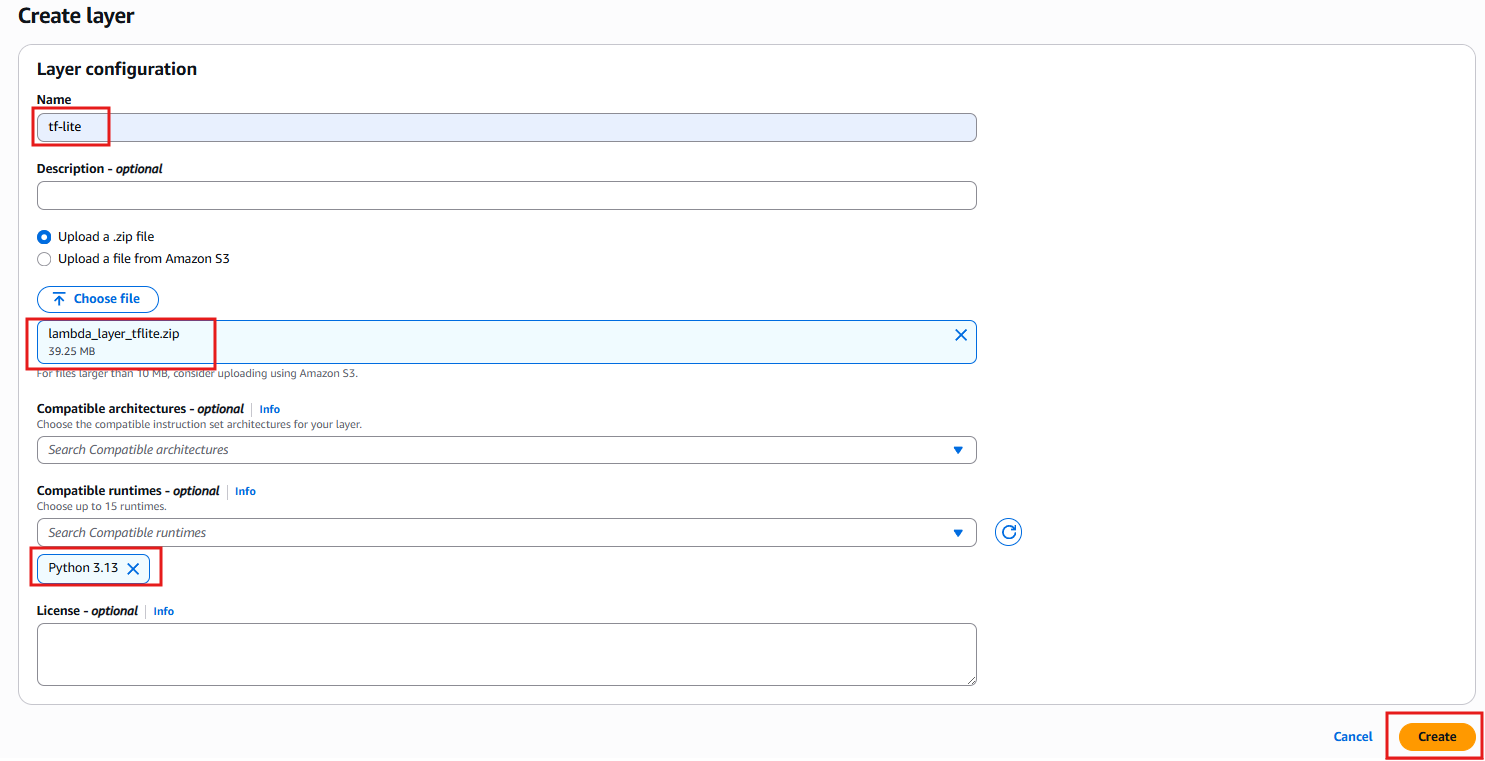Viewport: 1485px width, 761px height.
Task: Select the Upload a .zip file option
Action: 44,237
